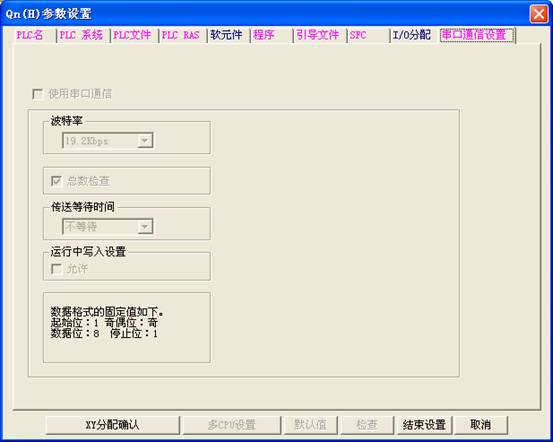Click the XY分配确认 button
The height and width of the screenshot is (442, 553).
(113, 425)
